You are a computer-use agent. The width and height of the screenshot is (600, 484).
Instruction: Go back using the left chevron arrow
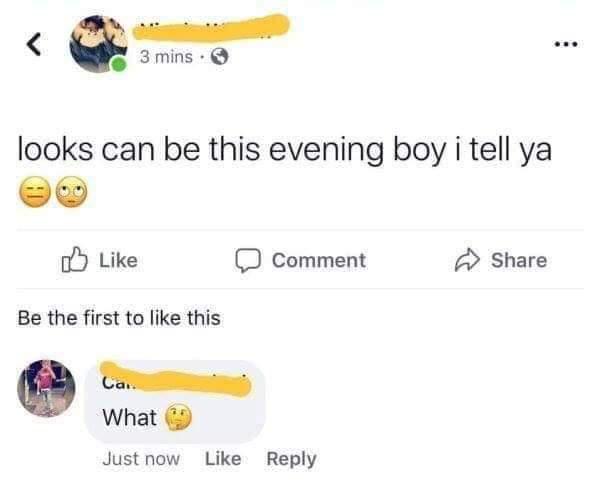[x=30, y=42]
